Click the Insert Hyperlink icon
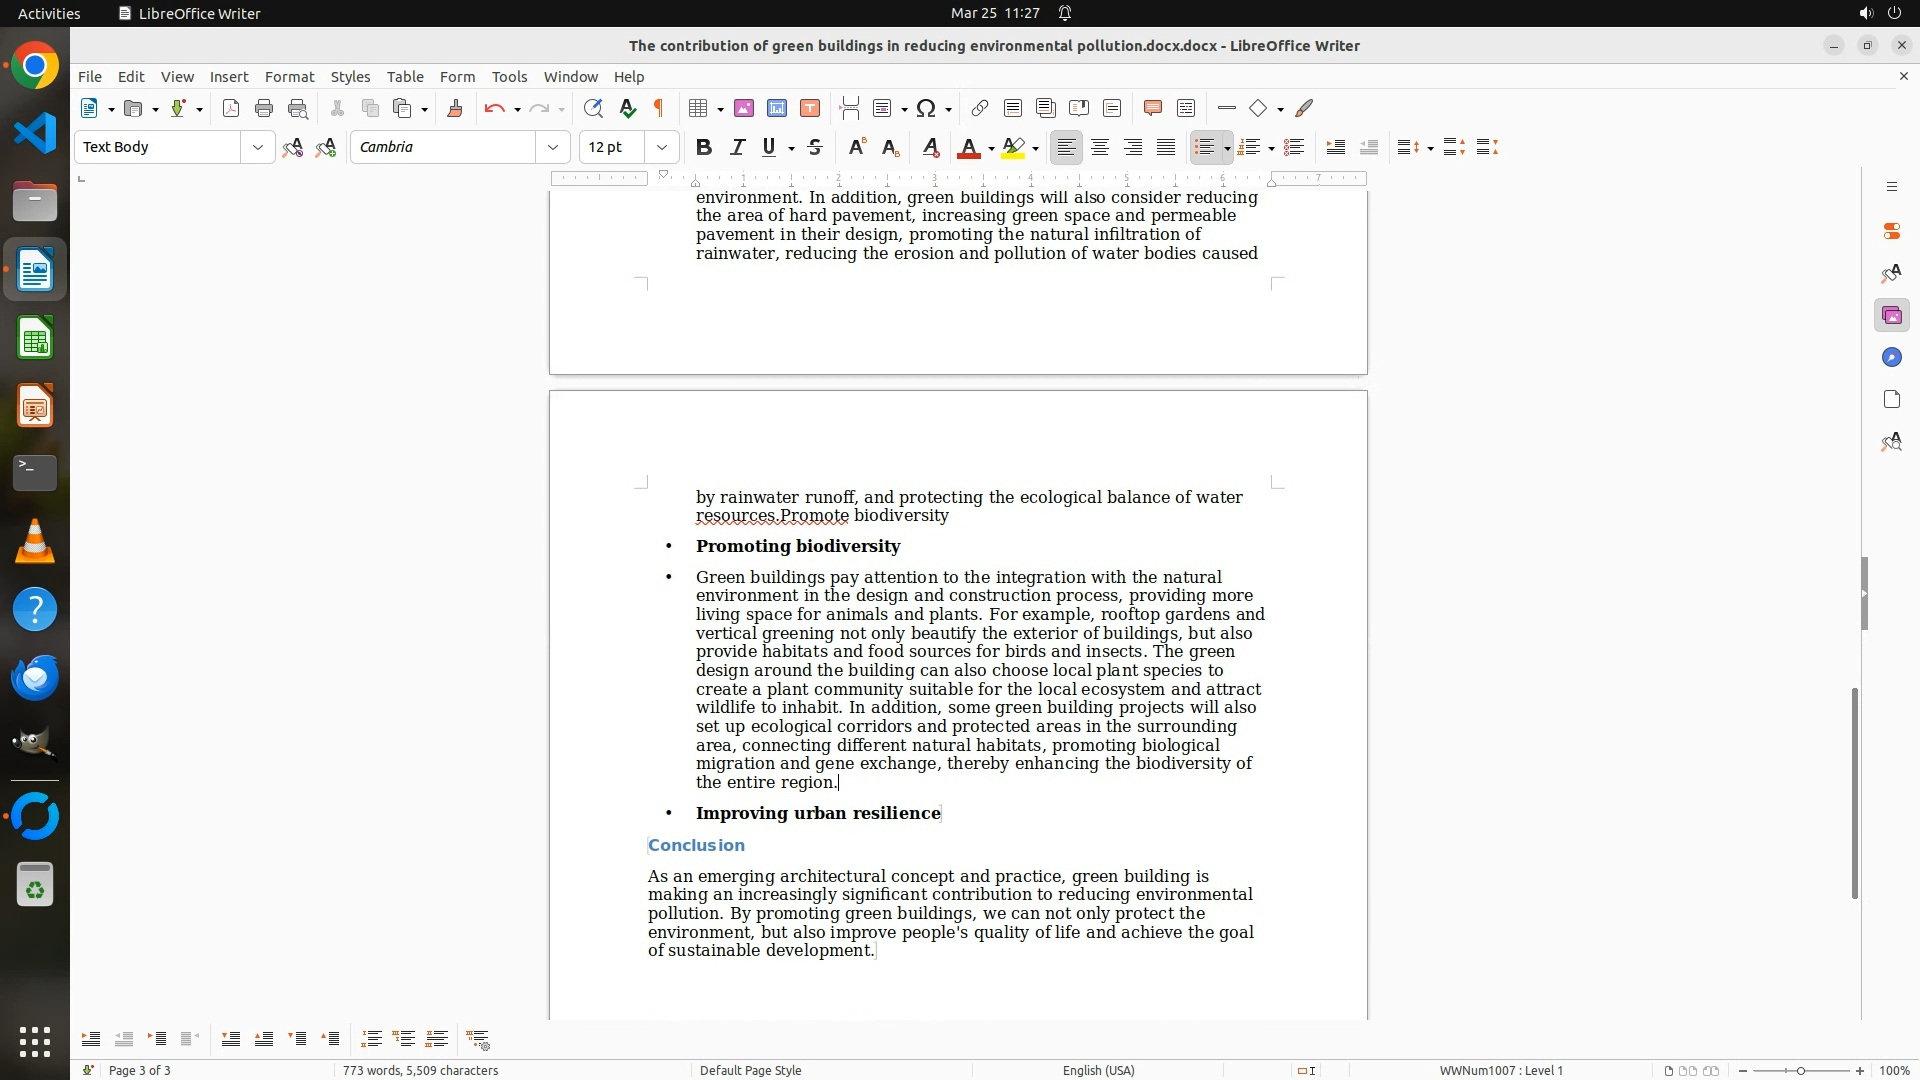1920x1080 pixels. click(980, 109)
